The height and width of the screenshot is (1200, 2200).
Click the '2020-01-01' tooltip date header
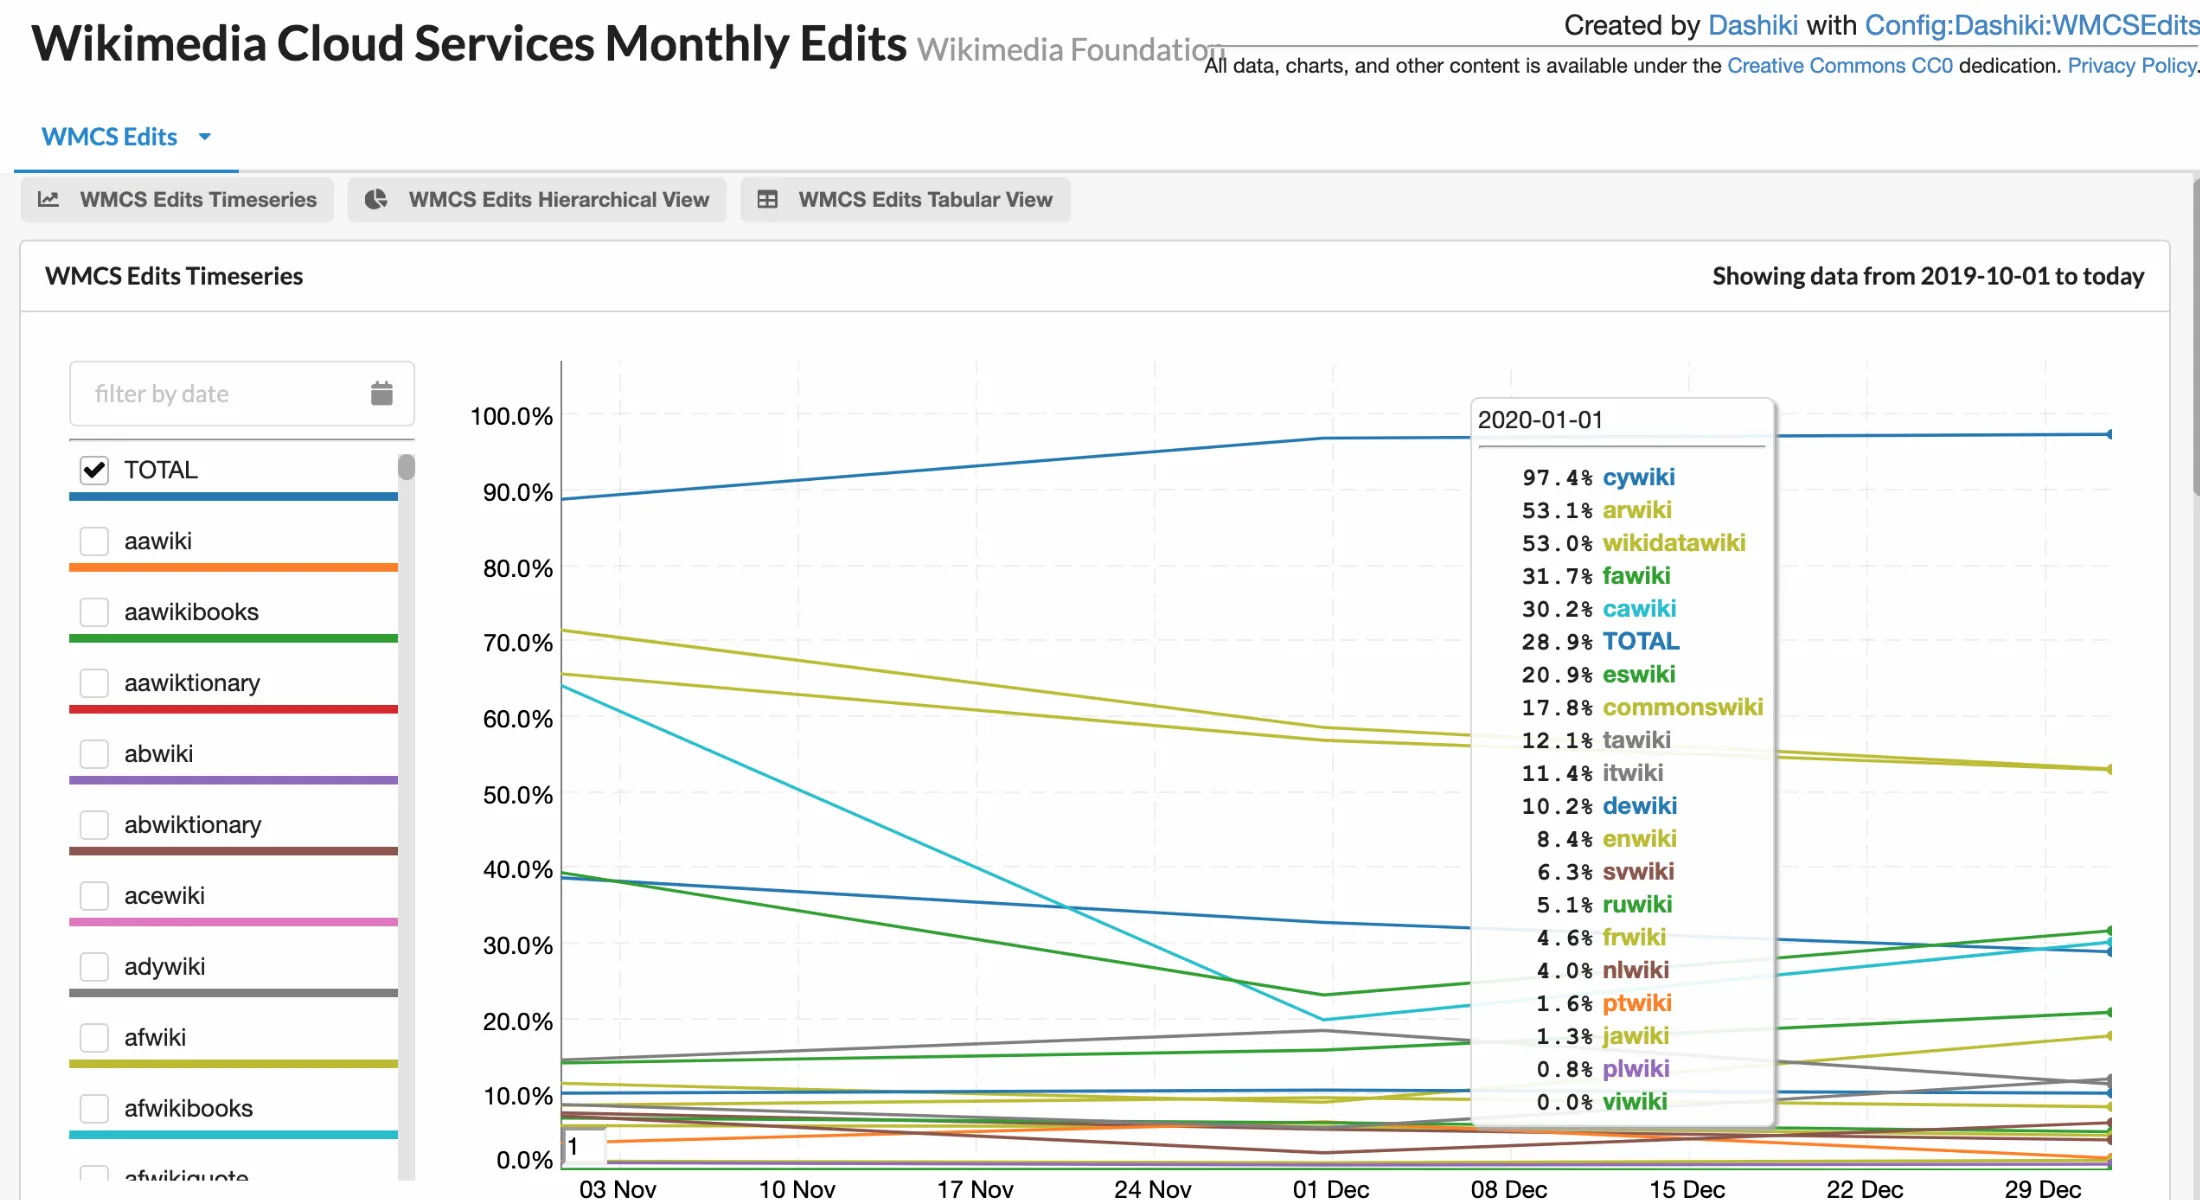click(x=1540, y=420)
